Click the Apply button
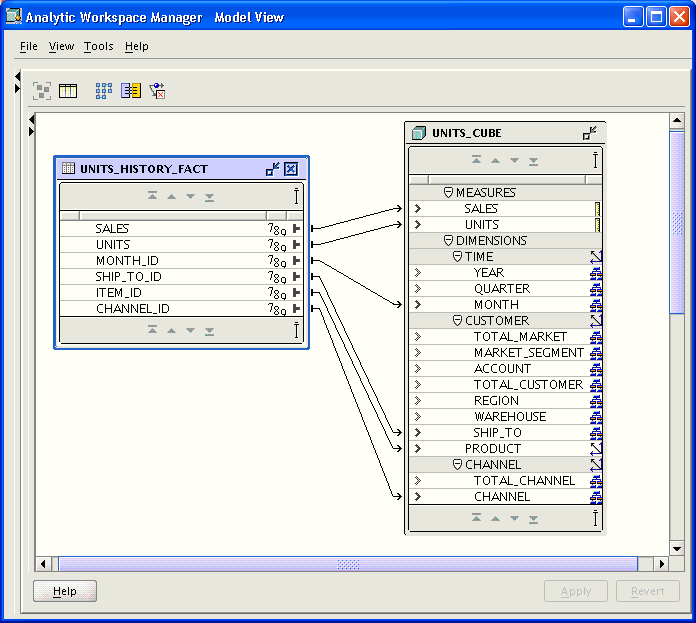Screen dimensions: 696x623 pos(576,591)
